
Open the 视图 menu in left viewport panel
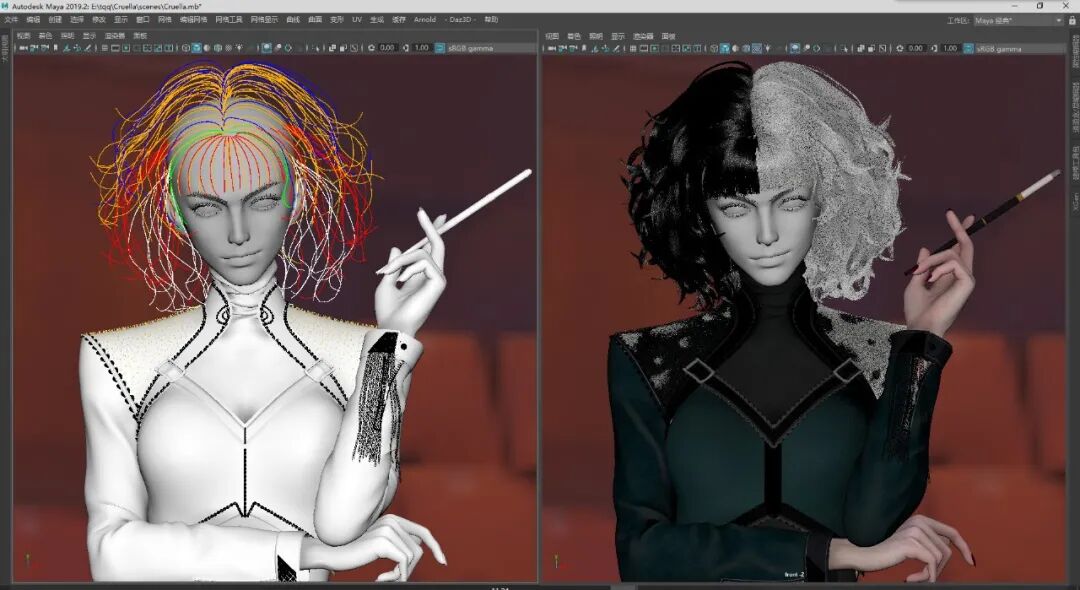point(23,36)
